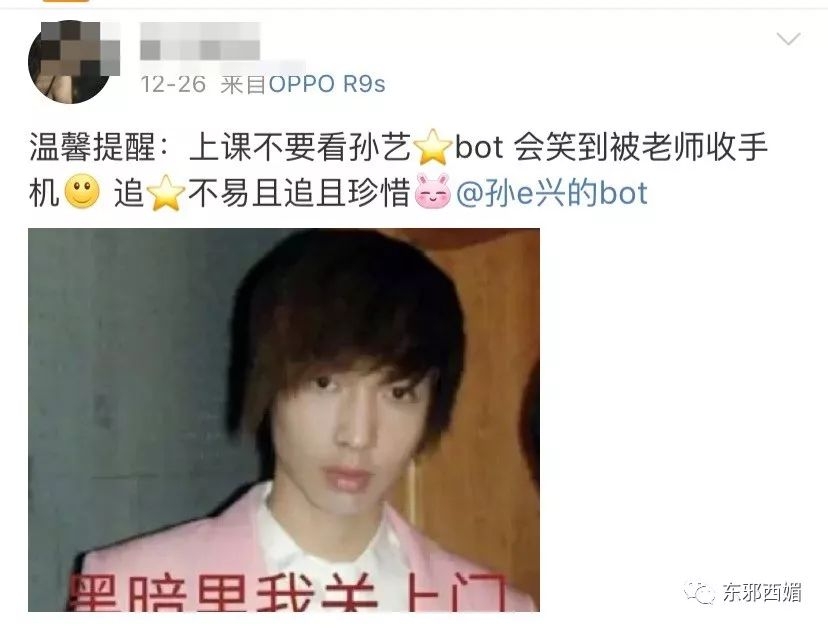The height and width of the screenshot is (628, 828).
Task: Click the 机 character starting line two
Action: click(x=44, y=192)
